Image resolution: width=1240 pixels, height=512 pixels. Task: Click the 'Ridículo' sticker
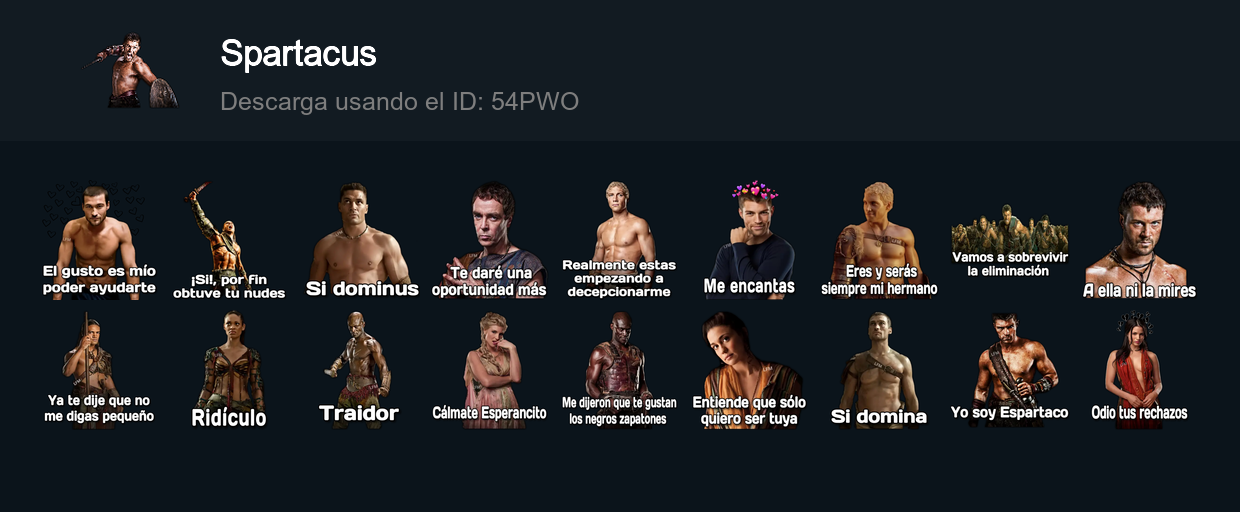coord(229,371)
